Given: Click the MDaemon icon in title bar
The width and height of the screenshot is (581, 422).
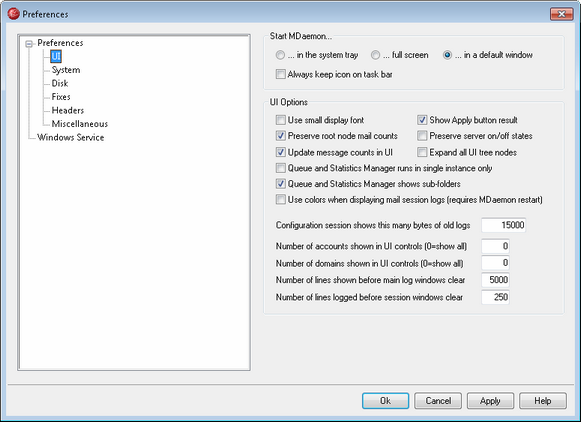Looking at the screenshot, I should click(13, 14).
